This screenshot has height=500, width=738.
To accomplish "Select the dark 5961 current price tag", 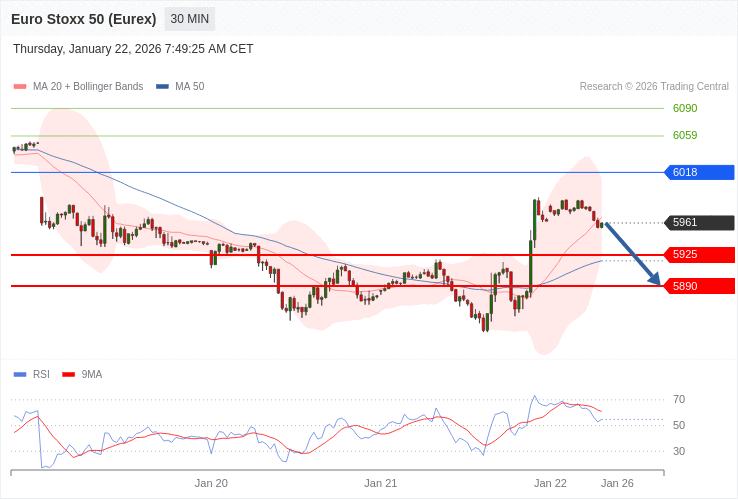I will 699,223.
